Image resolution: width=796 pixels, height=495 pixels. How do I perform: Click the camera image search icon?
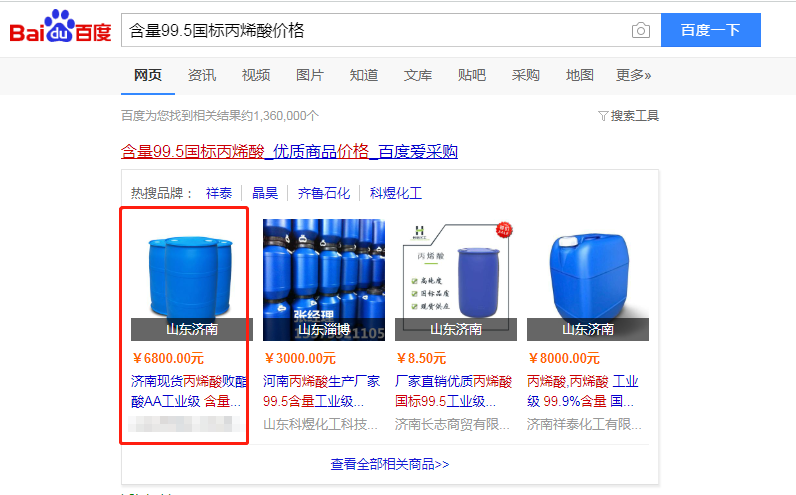point(641,30)
